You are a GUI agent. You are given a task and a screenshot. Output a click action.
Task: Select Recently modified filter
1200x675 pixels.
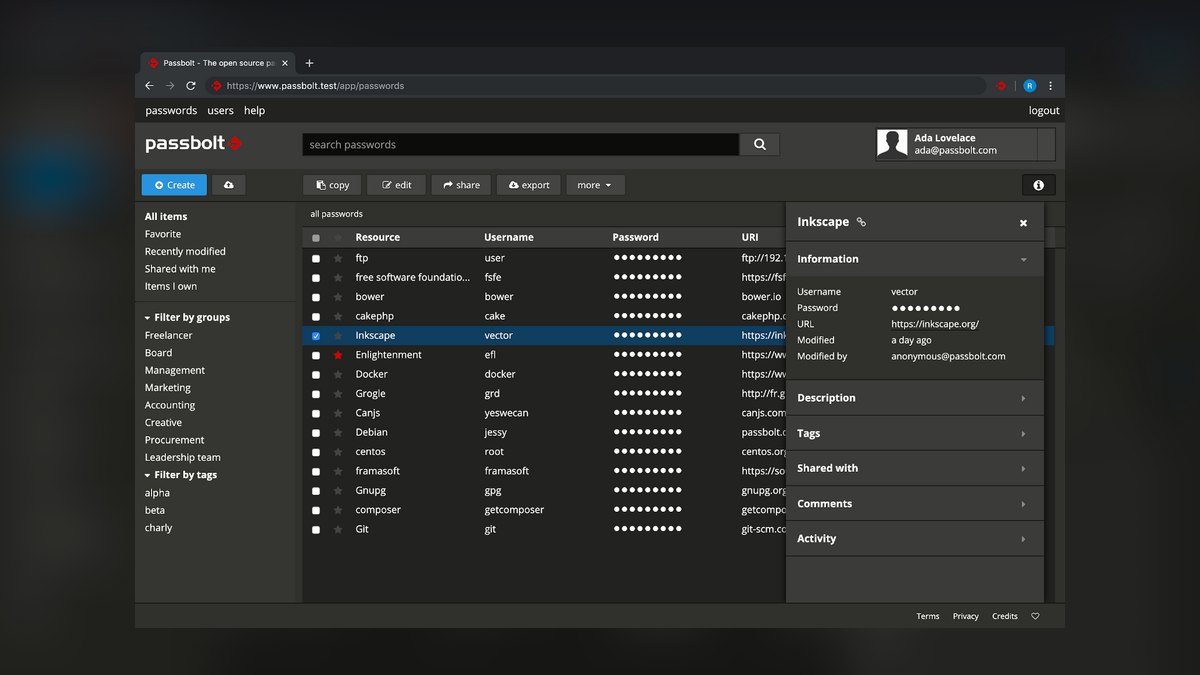tap(185, 252)
